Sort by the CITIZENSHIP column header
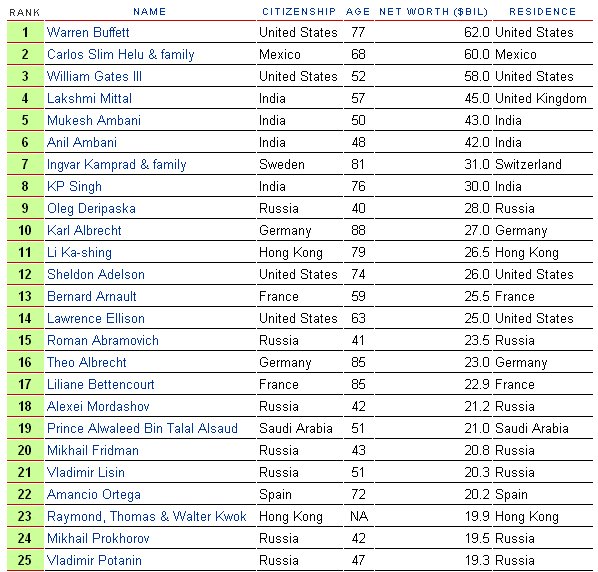598x572 pixels. [299, 11]
